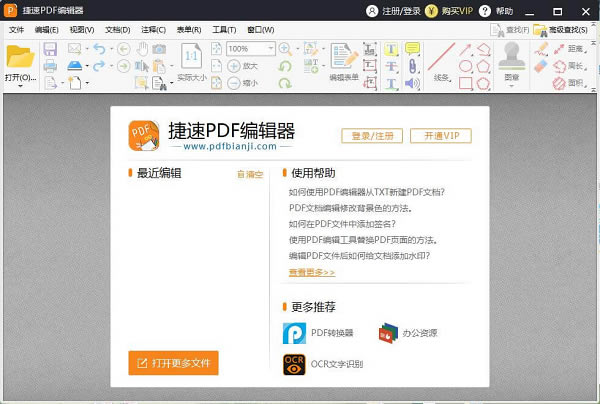Select the Sticky Note comment tool

pyautogui.click(x=412, y=49)
